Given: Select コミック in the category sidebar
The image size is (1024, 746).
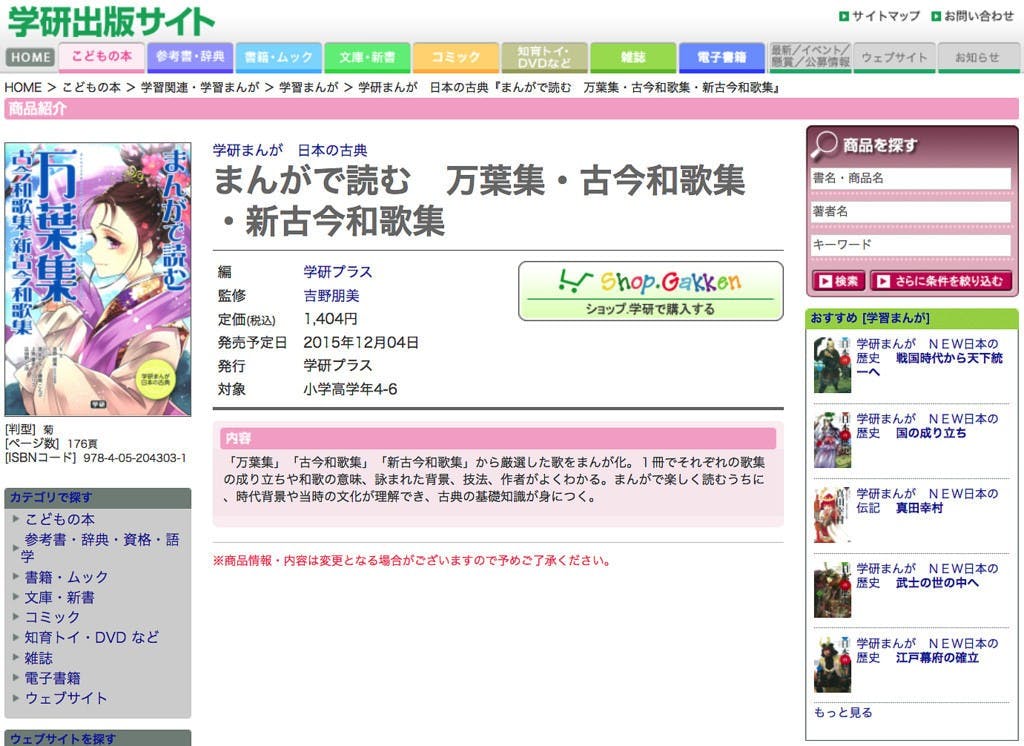Looking at the screenshot, I should (x=52, y=617).
